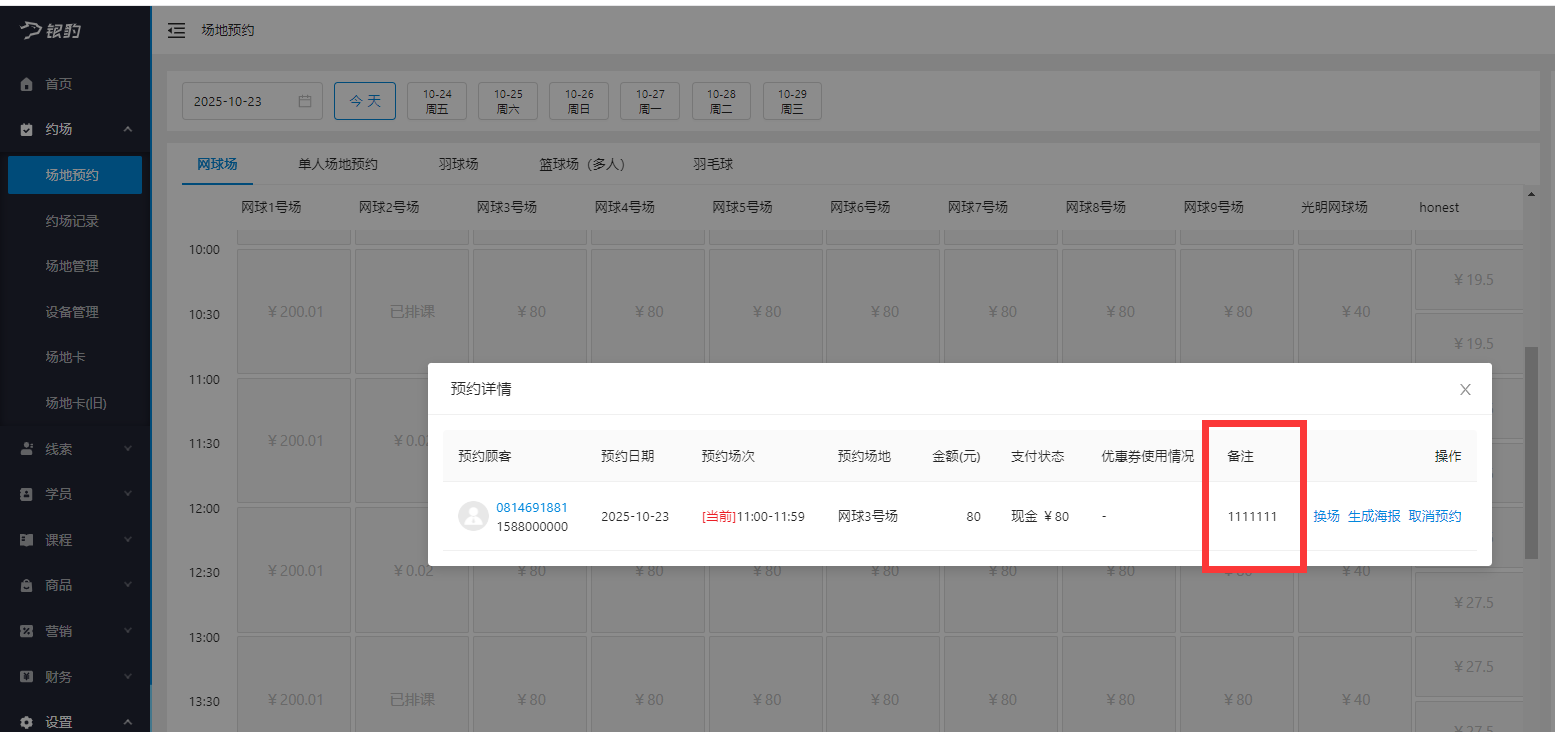Click the 线索 sidebar icon
The height and width of the screenshot is (732, 1555).
click(24, 448)
